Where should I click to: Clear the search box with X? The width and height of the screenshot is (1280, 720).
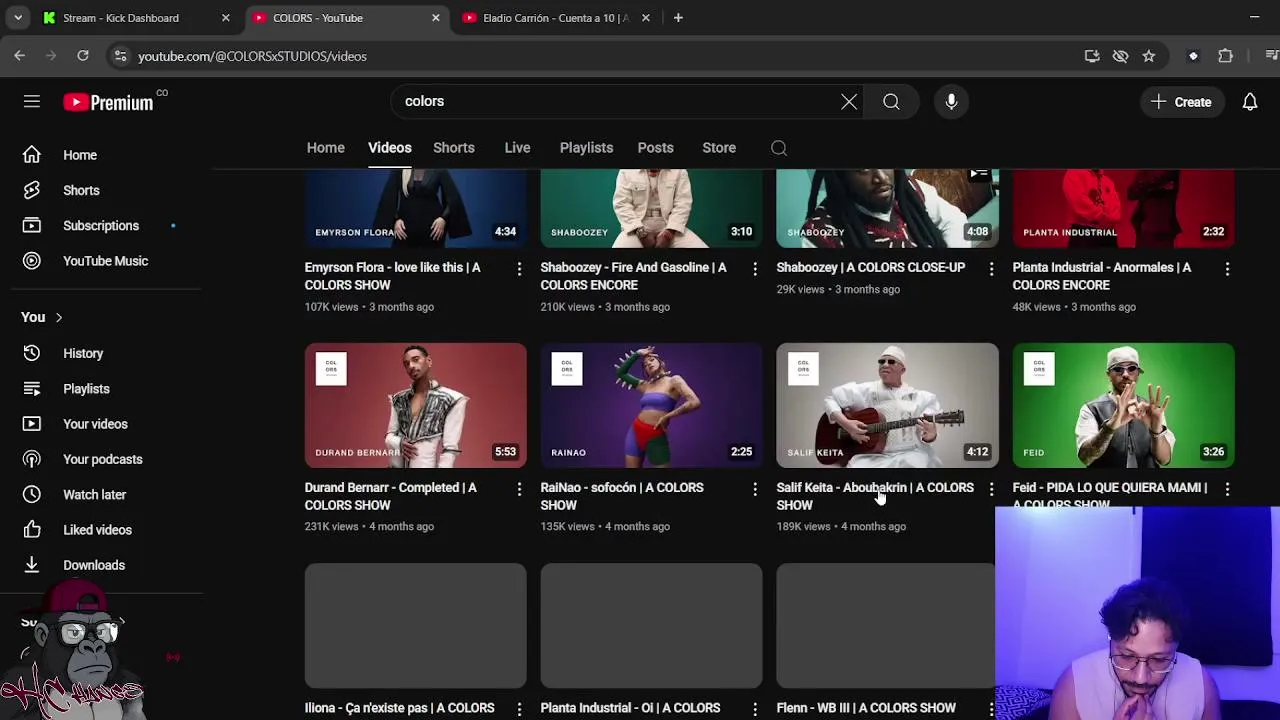[x=849, y=101]
